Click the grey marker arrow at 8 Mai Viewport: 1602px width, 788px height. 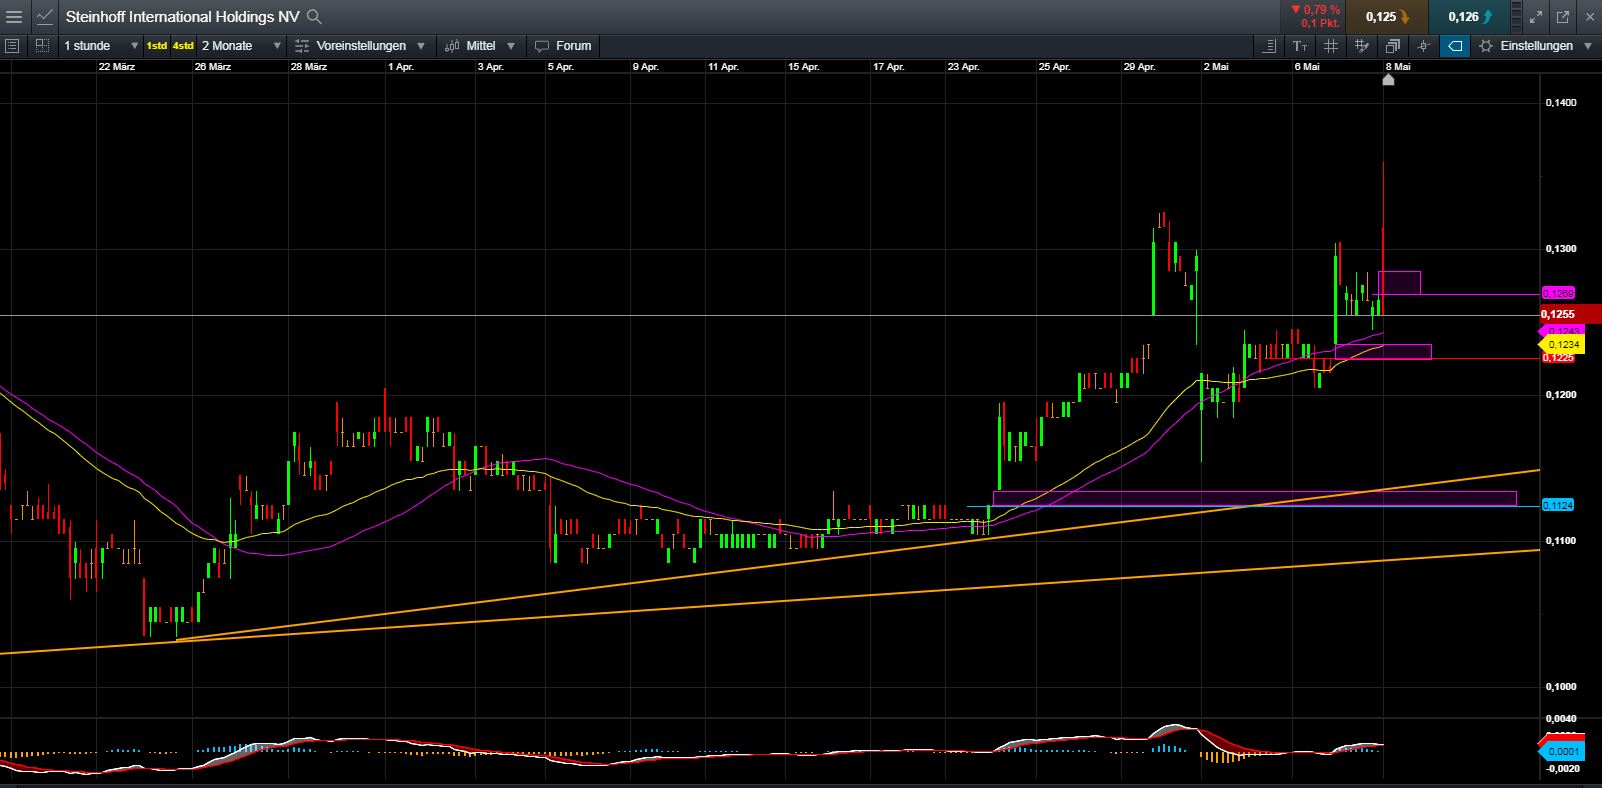click(1388, 79)
